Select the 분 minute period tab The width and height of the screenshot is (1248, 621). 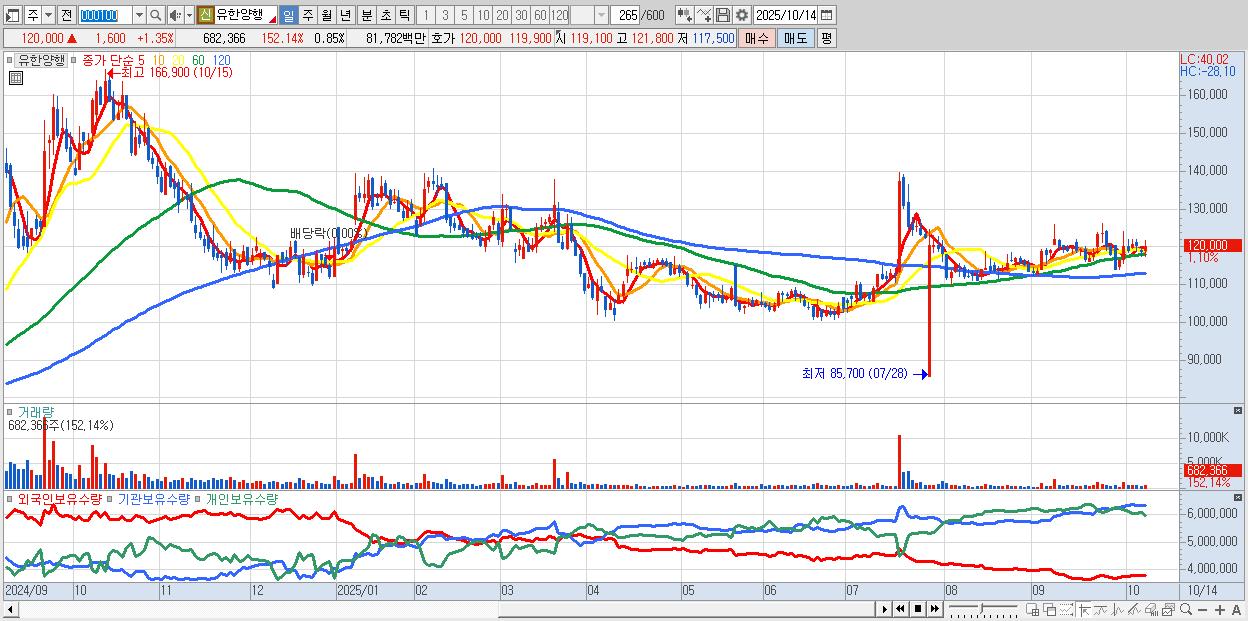pyautogui.click(x=366, y=15)
